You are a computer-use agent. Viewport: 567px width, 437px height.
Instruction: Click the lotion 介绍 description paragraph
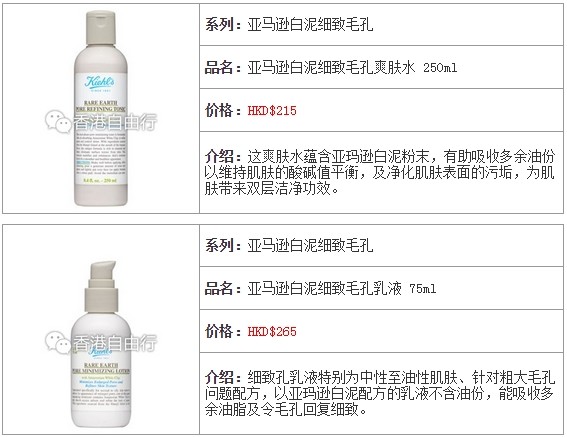click(x=380, y=394)
